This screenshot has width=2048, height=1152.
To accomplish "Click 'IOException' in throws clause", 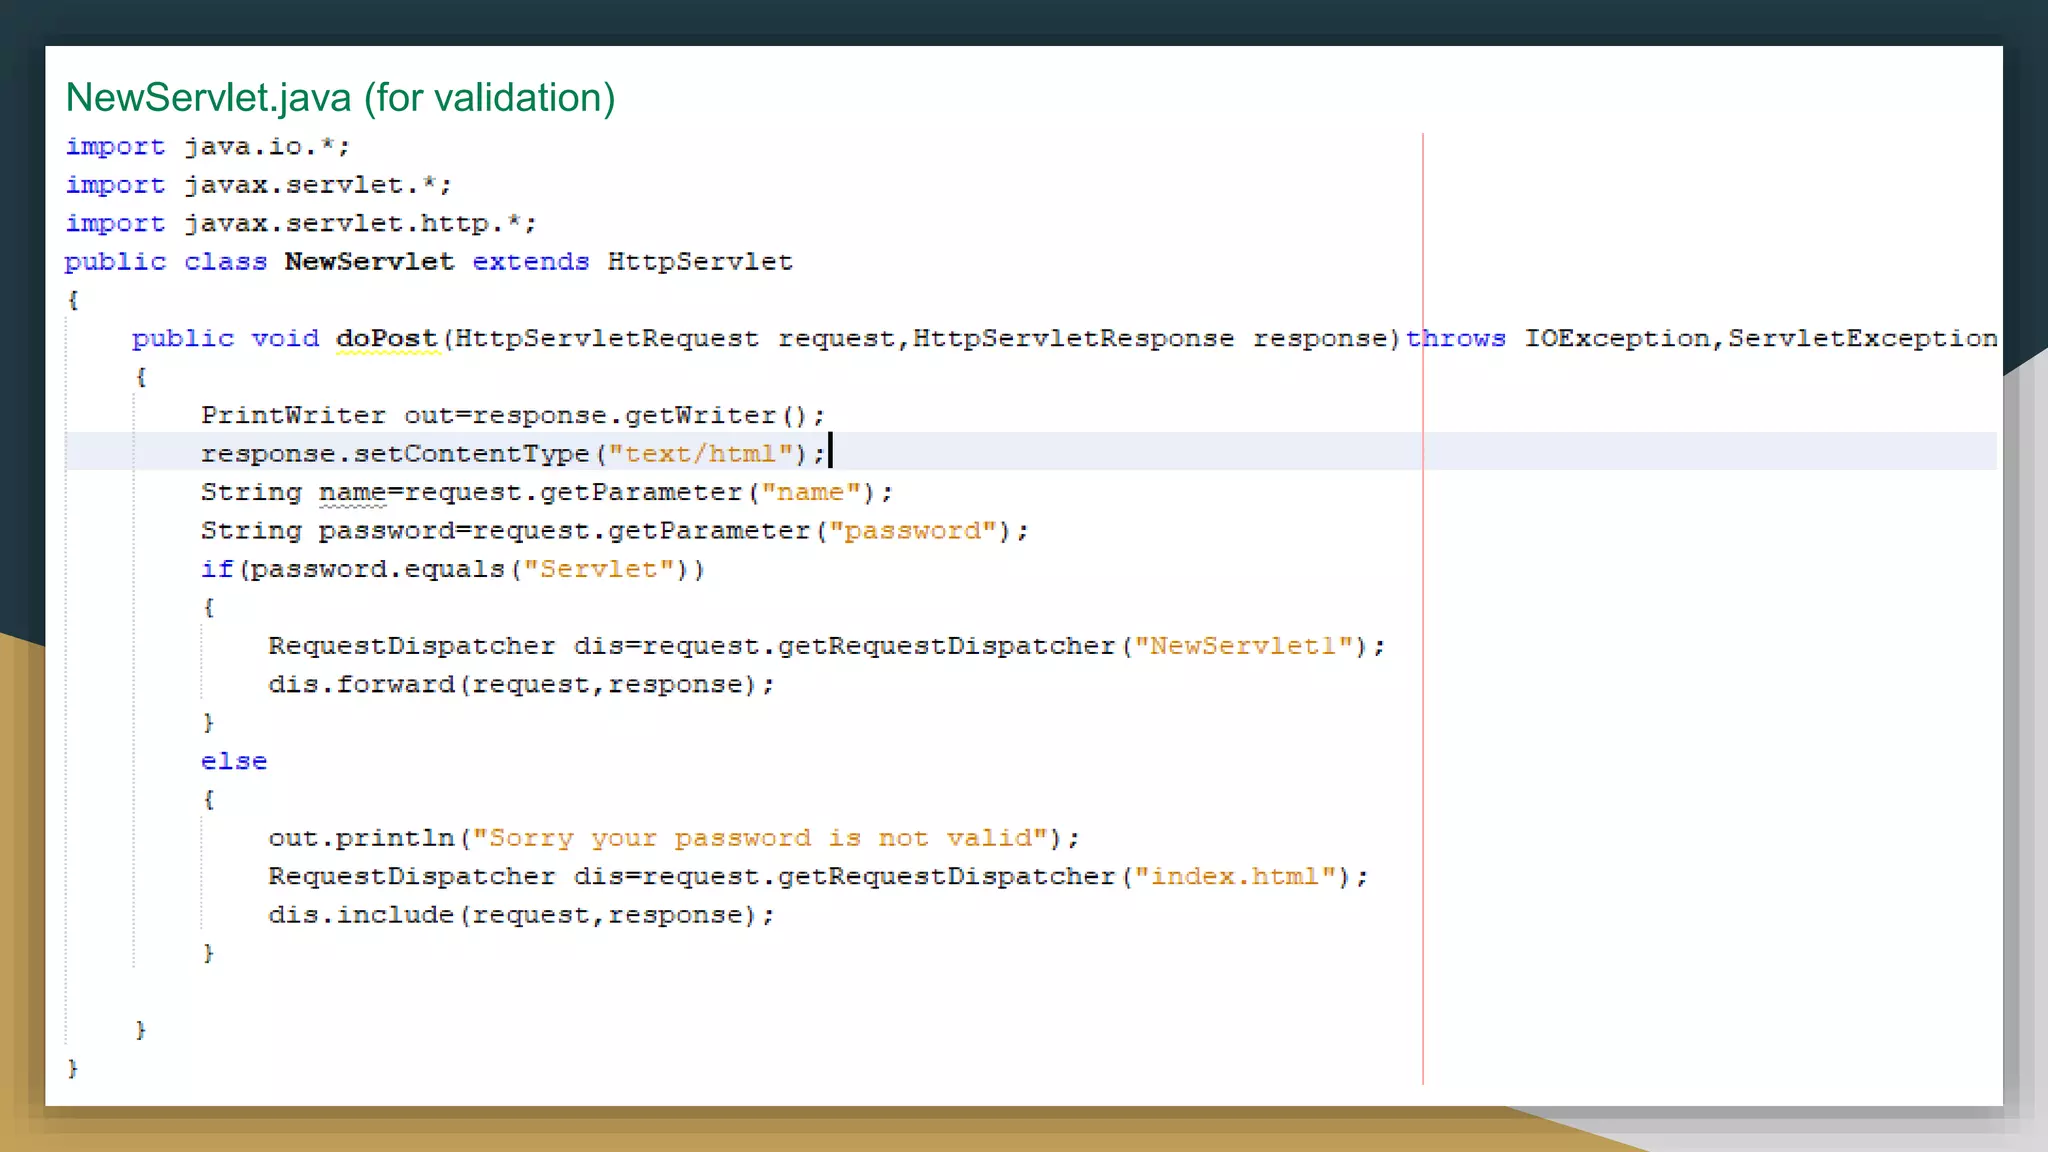I will pos(1617,339).
